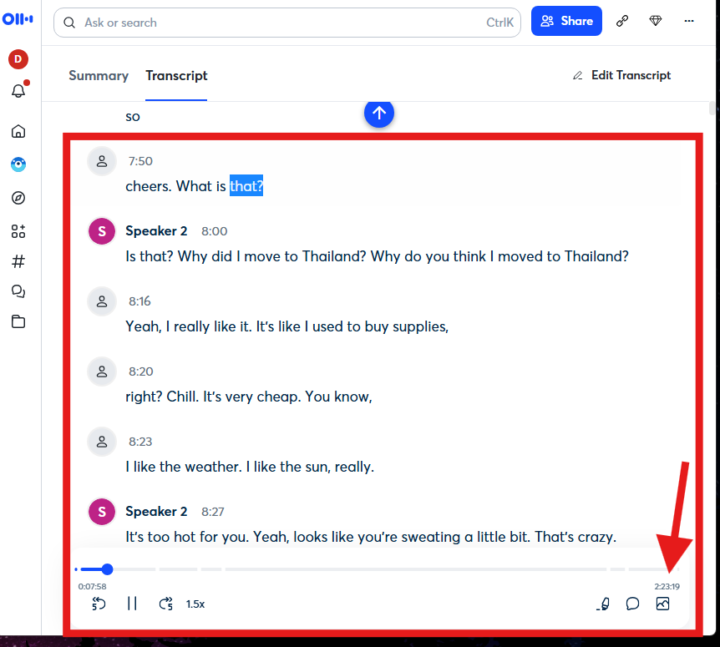Open the diamond upgrade icon

pyautogui.click(x=655, y=21)
